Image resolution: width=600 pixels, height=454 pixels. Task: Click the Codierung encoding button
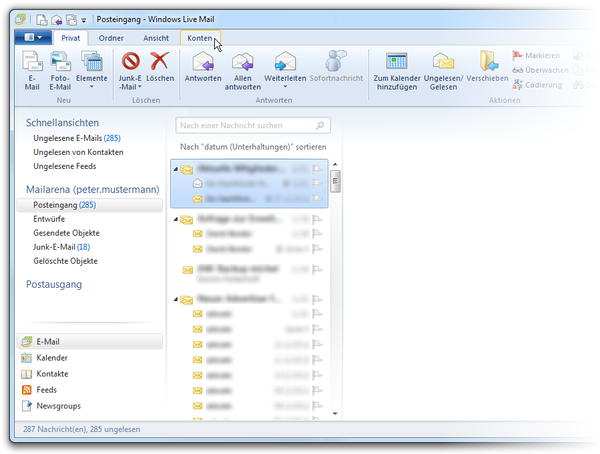point(537,85)
